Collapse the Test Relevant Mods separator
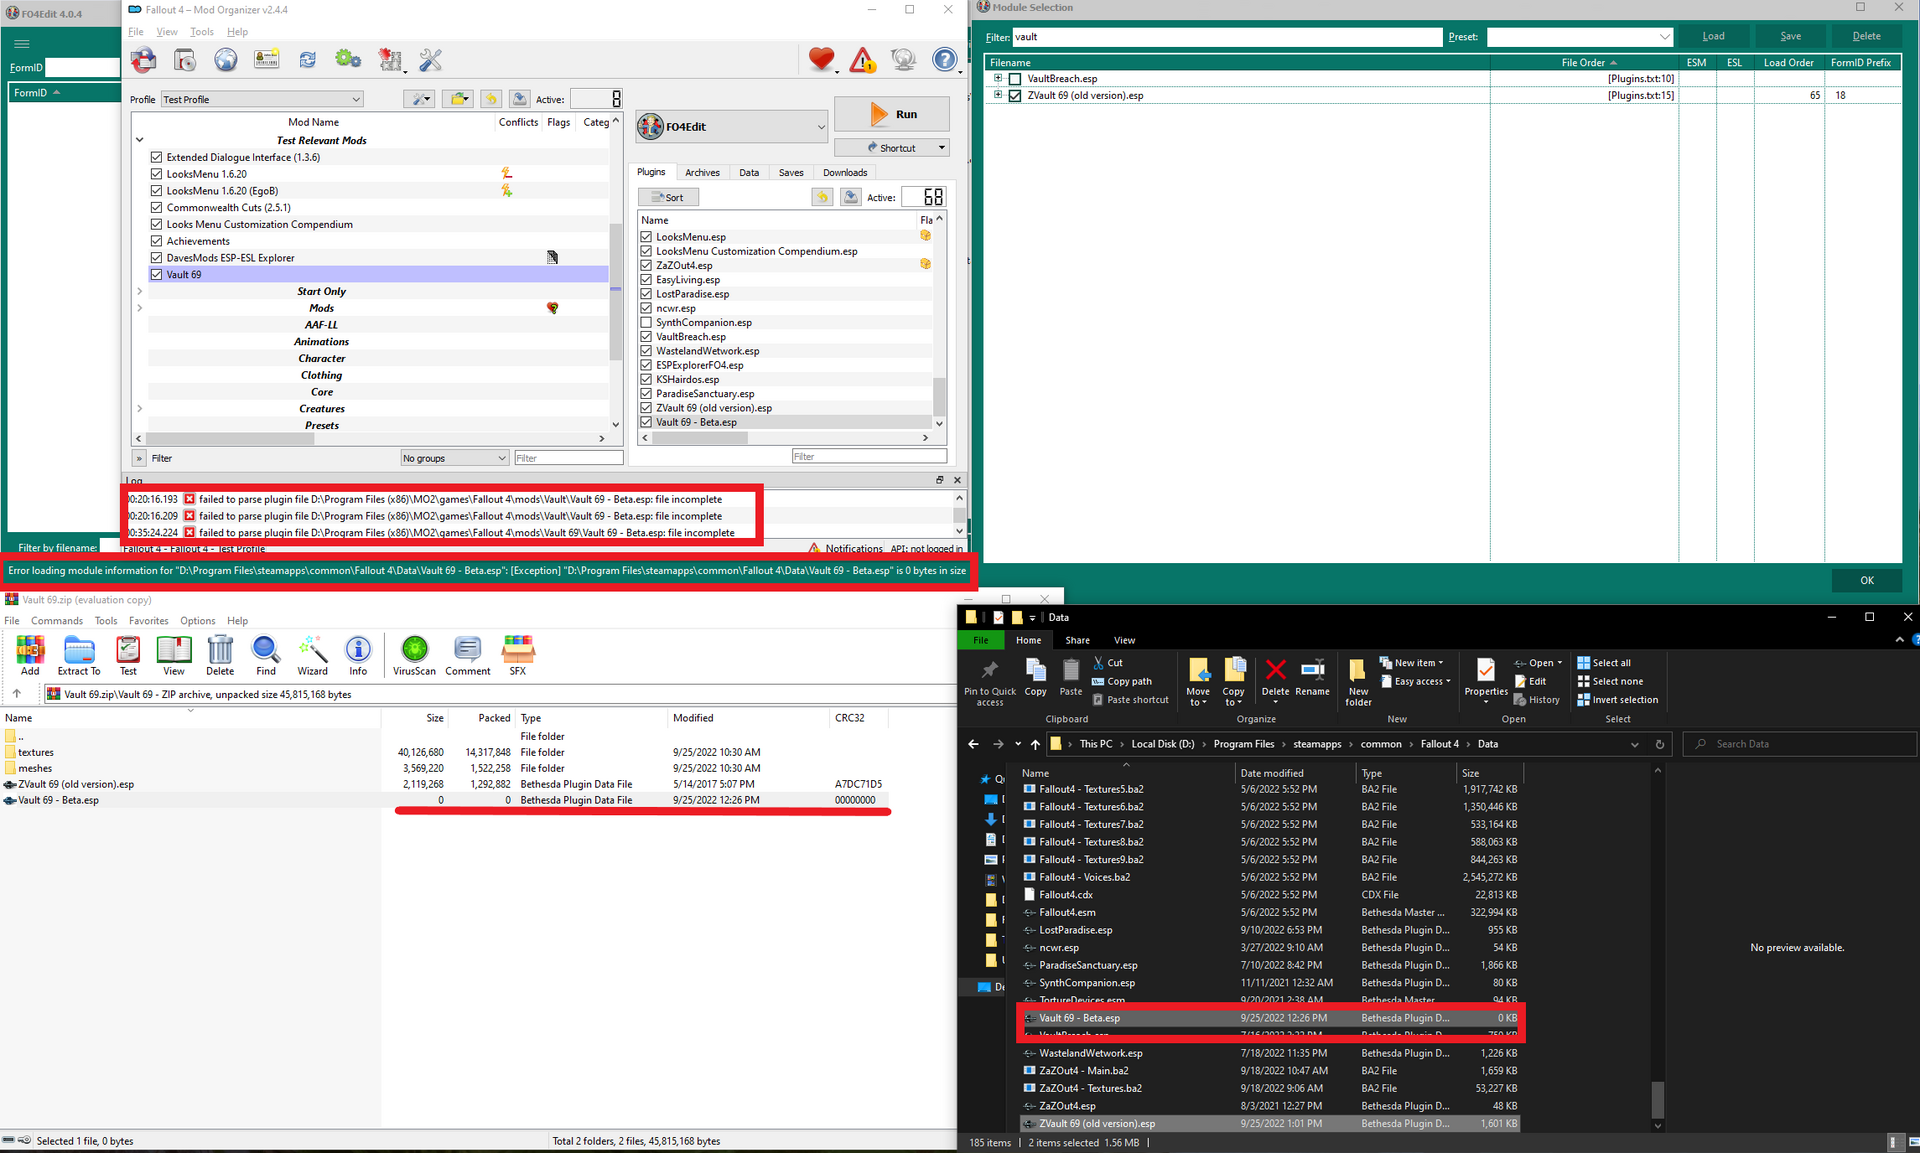 139,140
